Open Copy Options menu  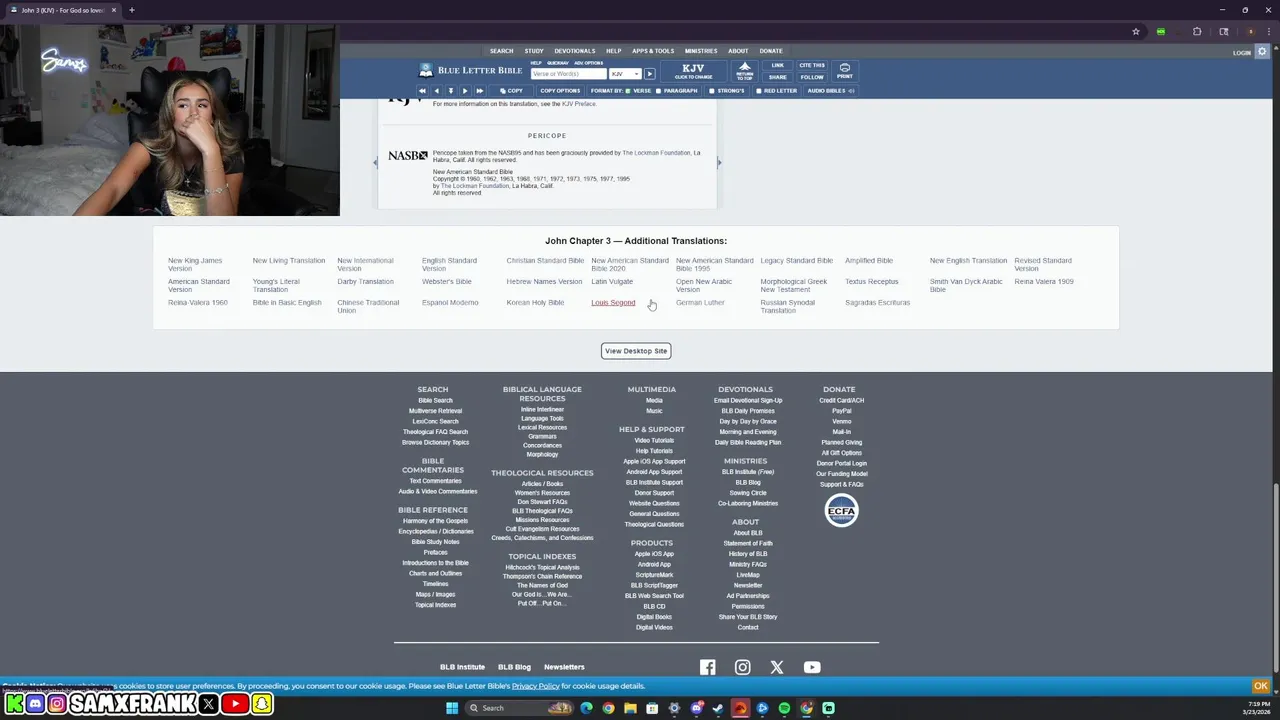(560, 91)
